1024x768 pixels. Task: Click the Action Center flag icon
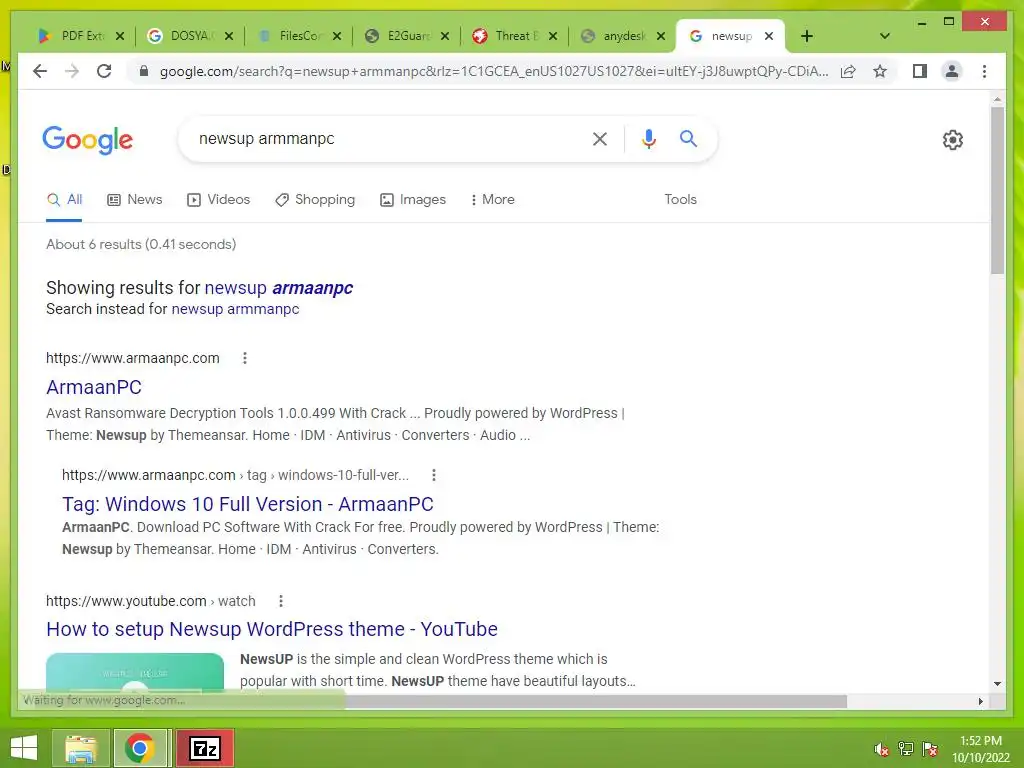point(929,749)
